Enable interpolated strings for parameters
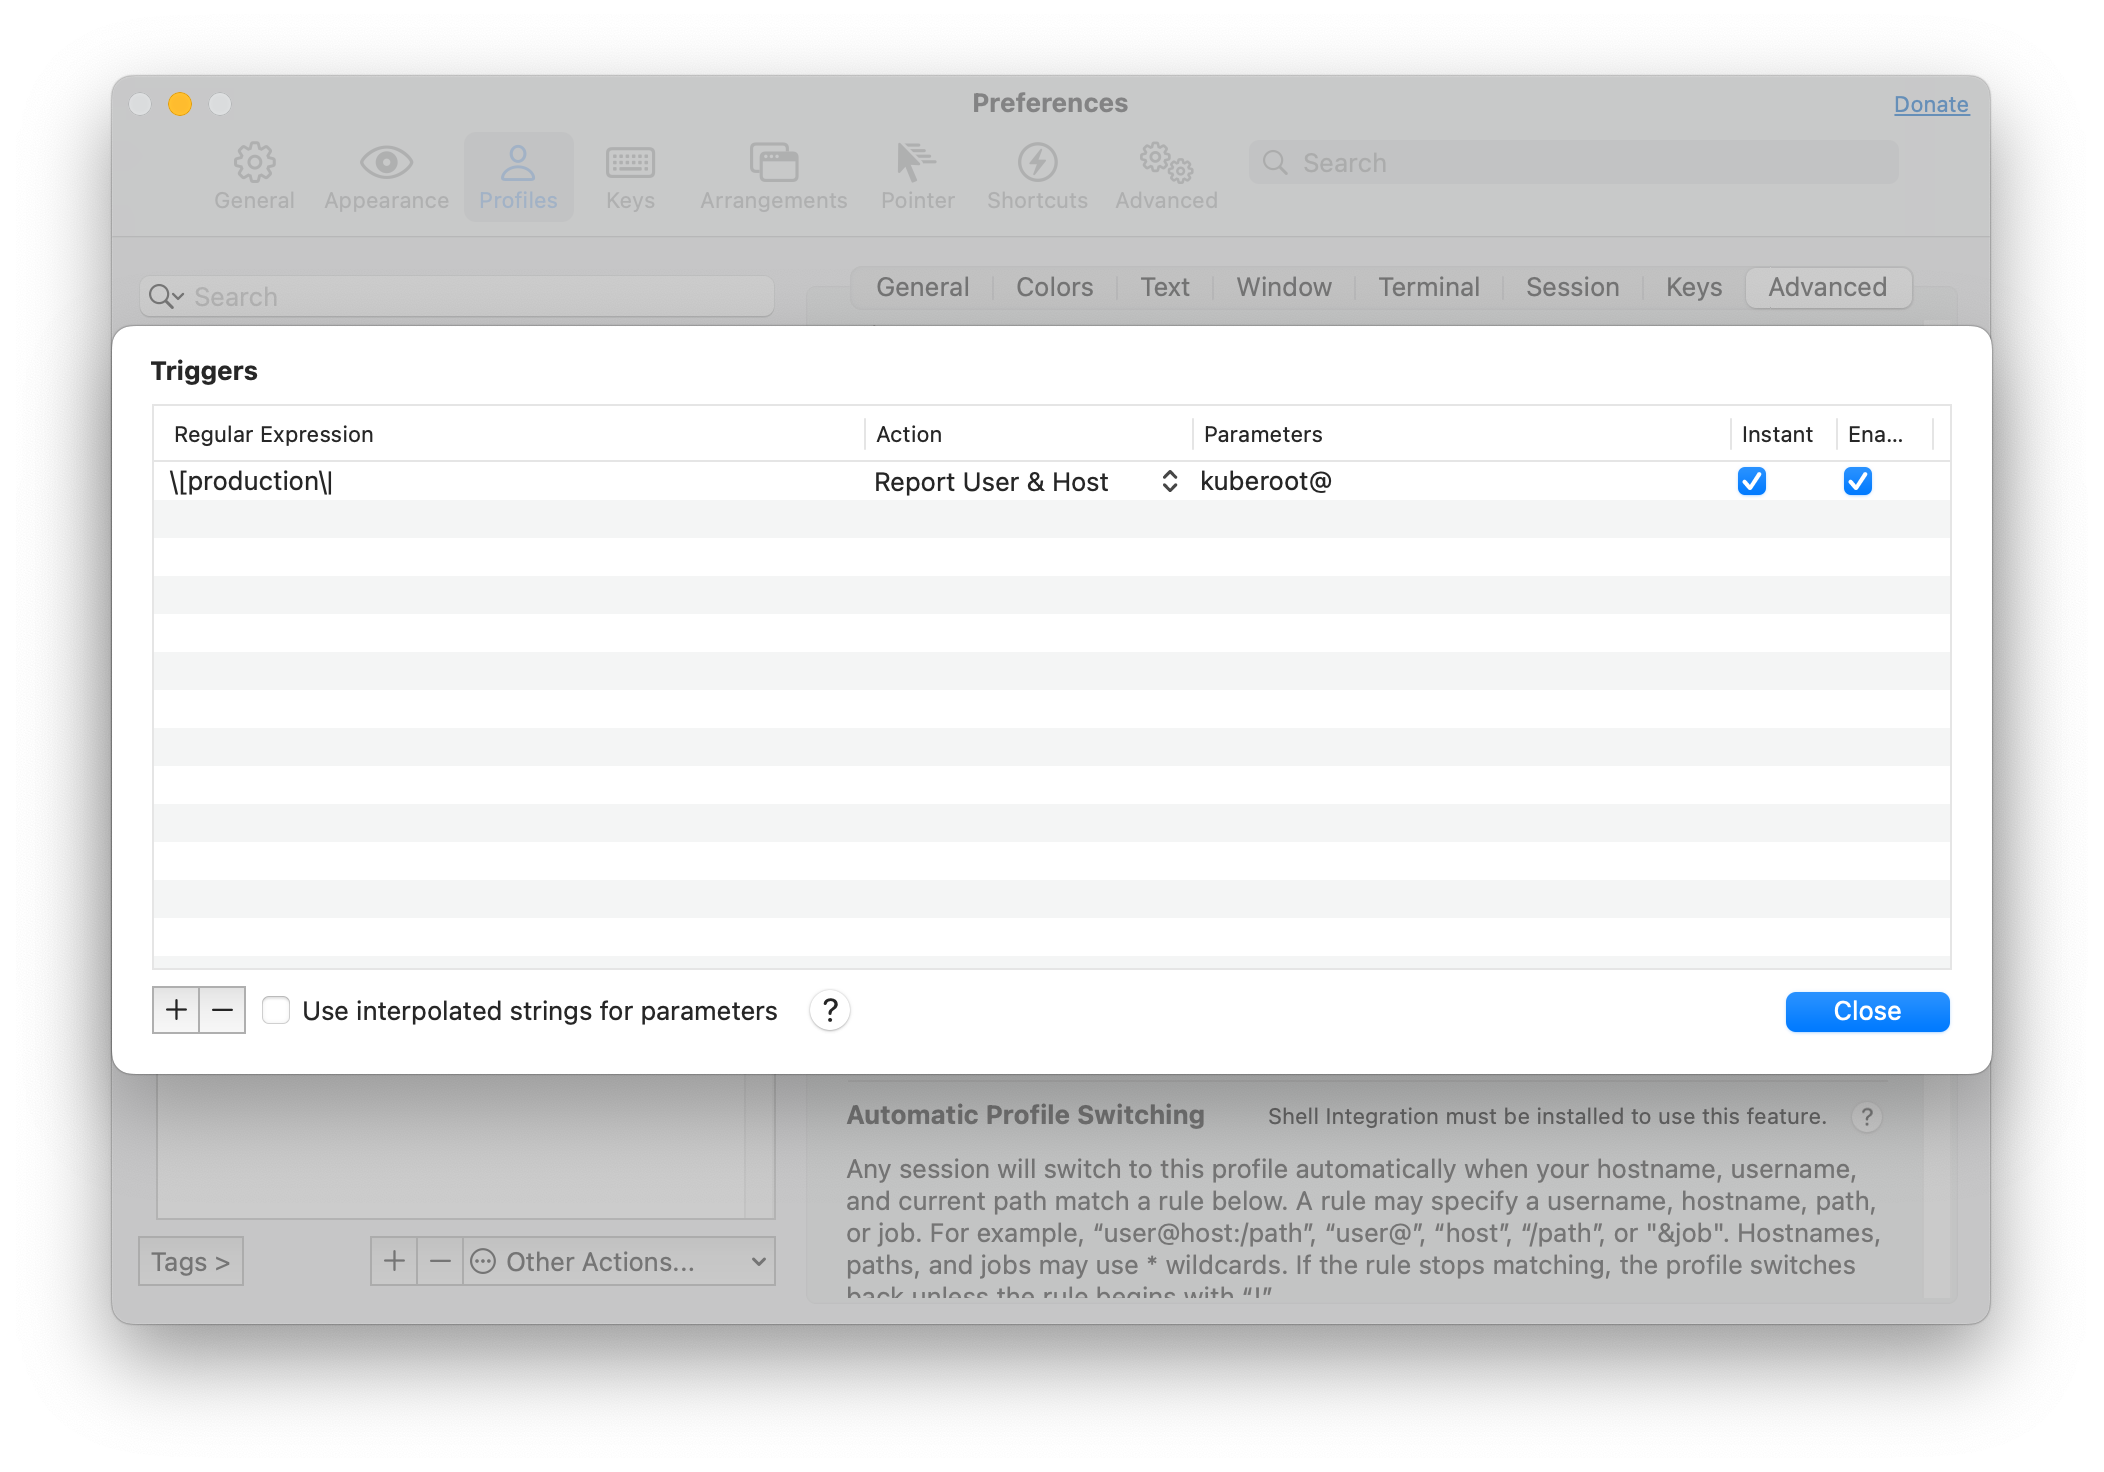The width and height of the screenshot is (2104, 1472). pos(276,1010)
